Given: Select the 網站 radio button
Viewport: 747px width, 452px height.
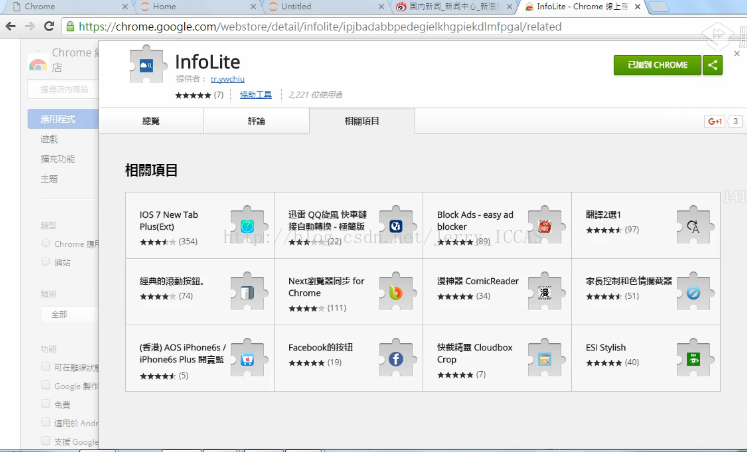Looking at the screenshot, I should click(x=46, y=261).
